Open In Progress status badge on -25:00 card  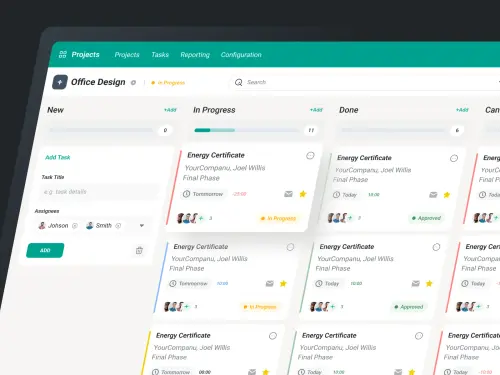coord(278,218)
